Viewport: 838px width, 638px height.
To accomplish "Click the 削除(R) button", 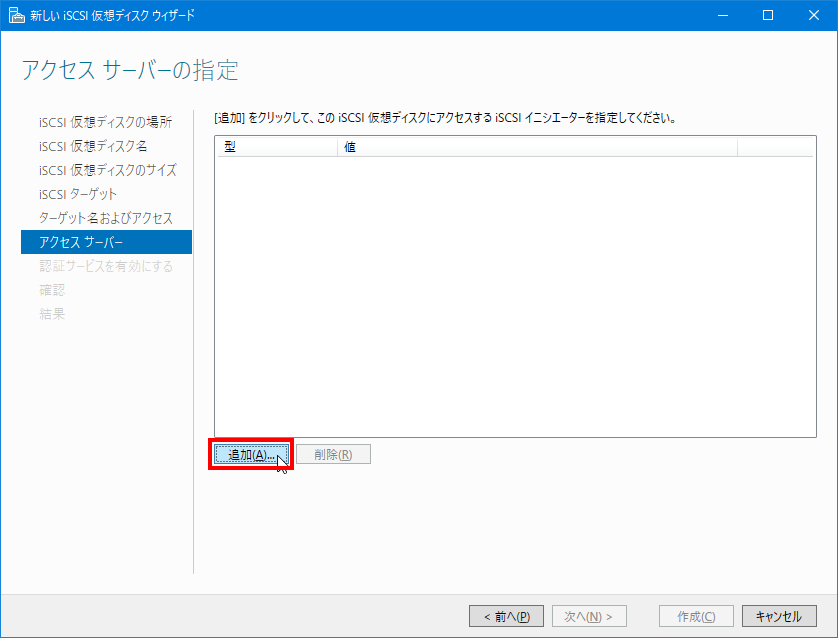I will 333,453.
